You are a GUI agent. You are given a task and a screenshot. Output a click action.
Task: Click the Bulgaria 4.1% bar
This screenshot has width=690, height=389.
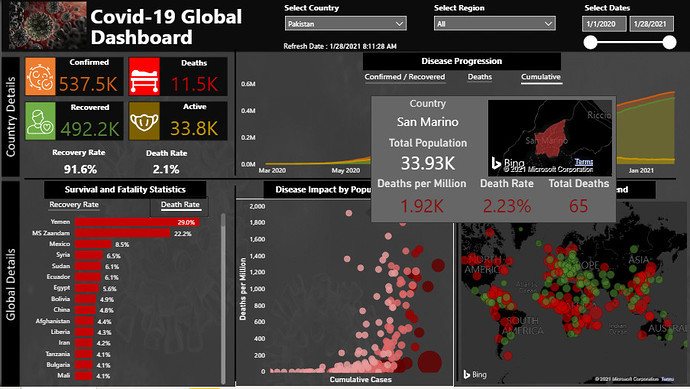84,365
